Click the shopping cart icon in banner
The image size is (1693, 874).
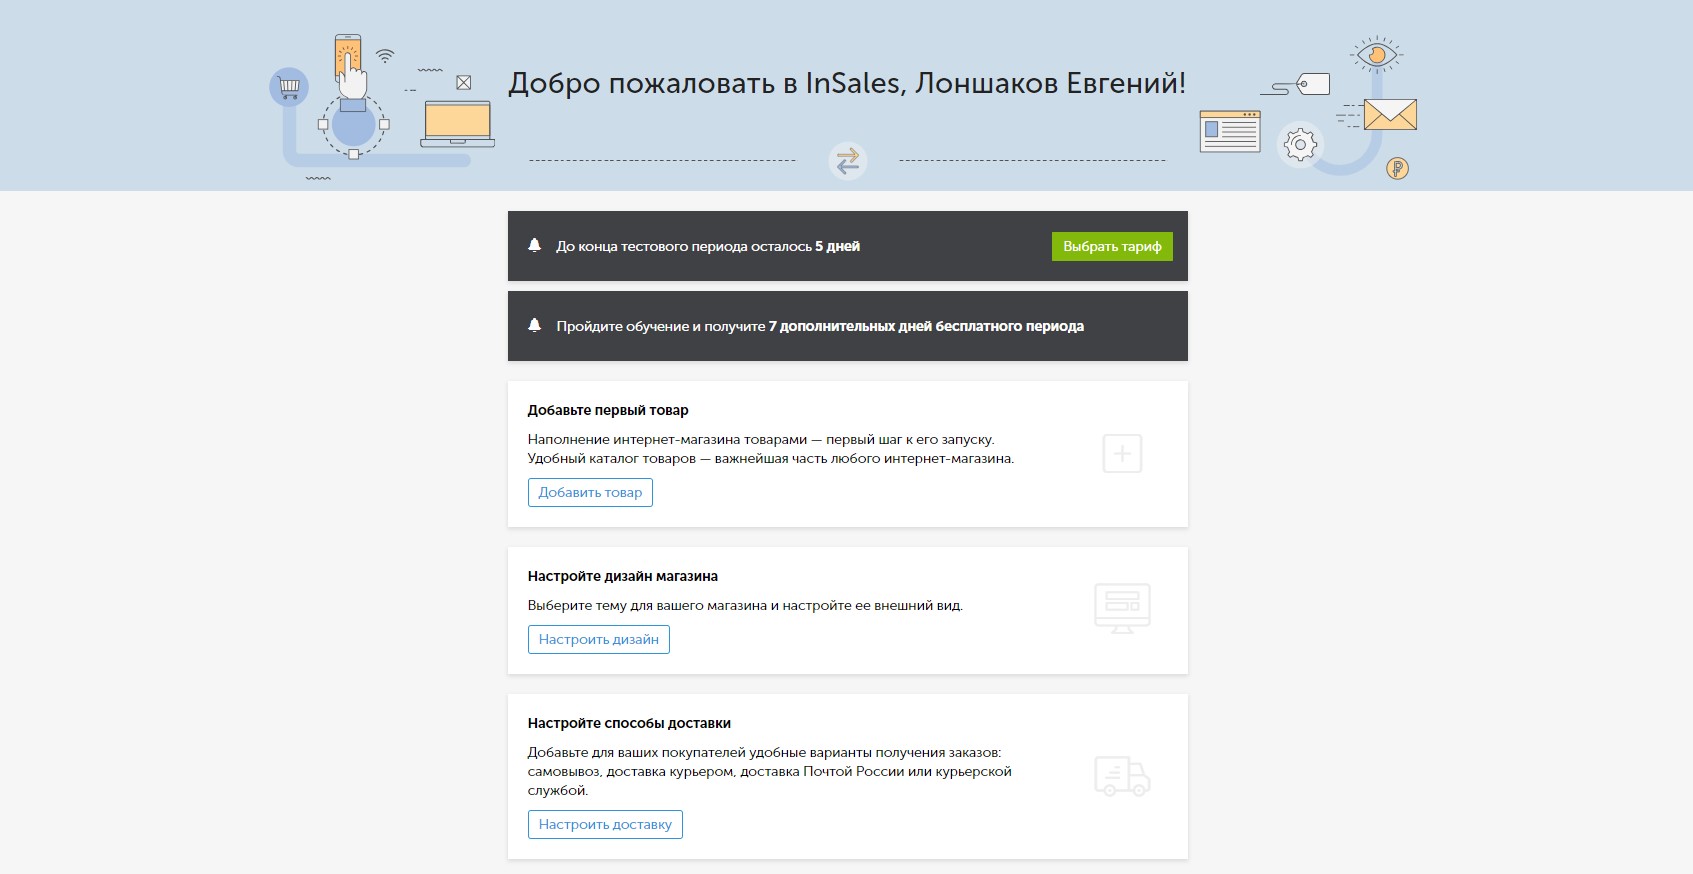click(x=289, y=87)
